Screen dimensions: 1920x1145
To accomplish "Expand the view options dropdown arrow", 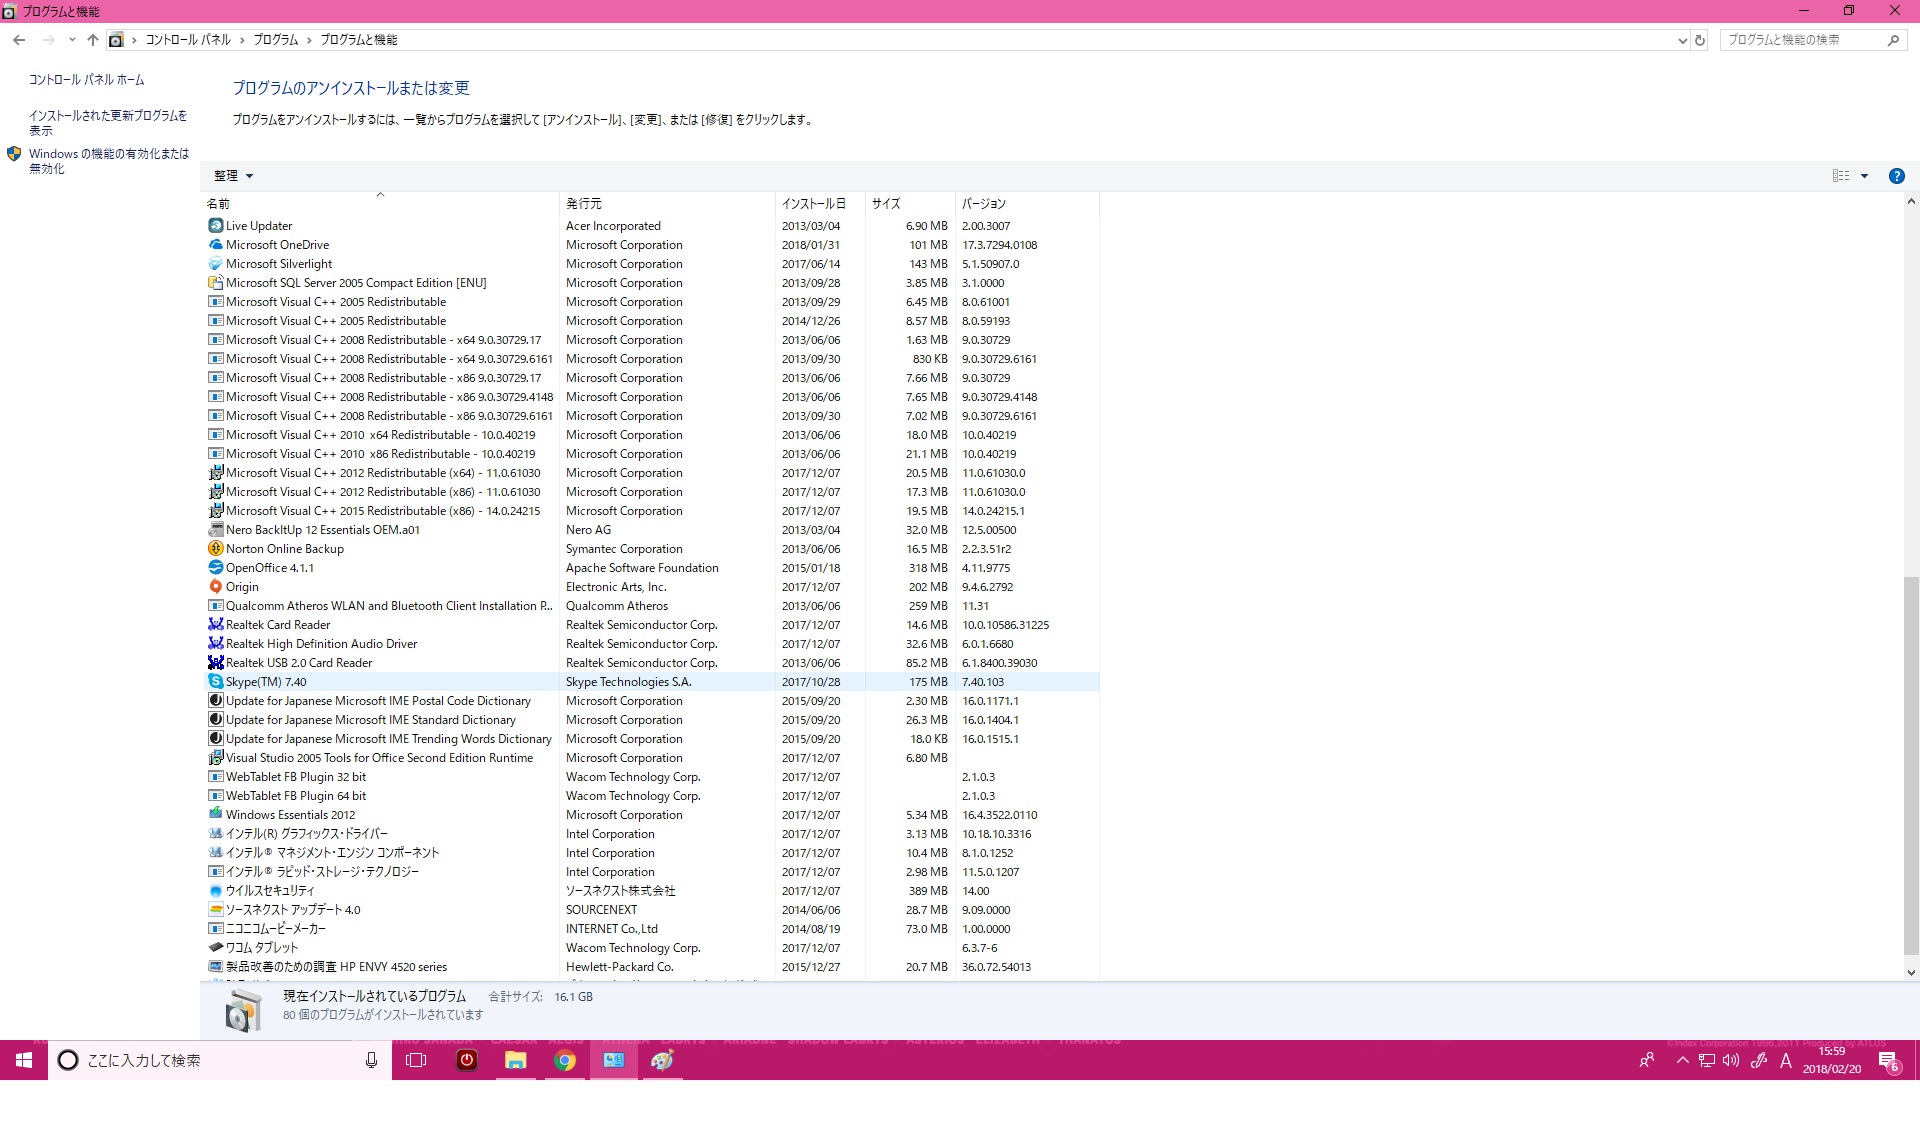I will (x=1864, y=176).
